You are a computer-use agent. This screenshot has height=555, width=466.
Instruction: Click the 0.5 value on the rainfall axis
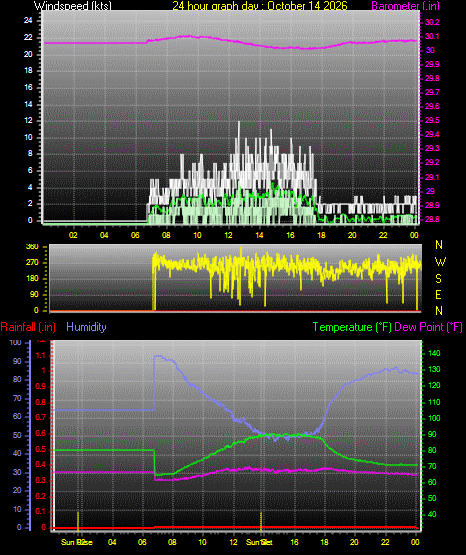(x=41, y=449)
